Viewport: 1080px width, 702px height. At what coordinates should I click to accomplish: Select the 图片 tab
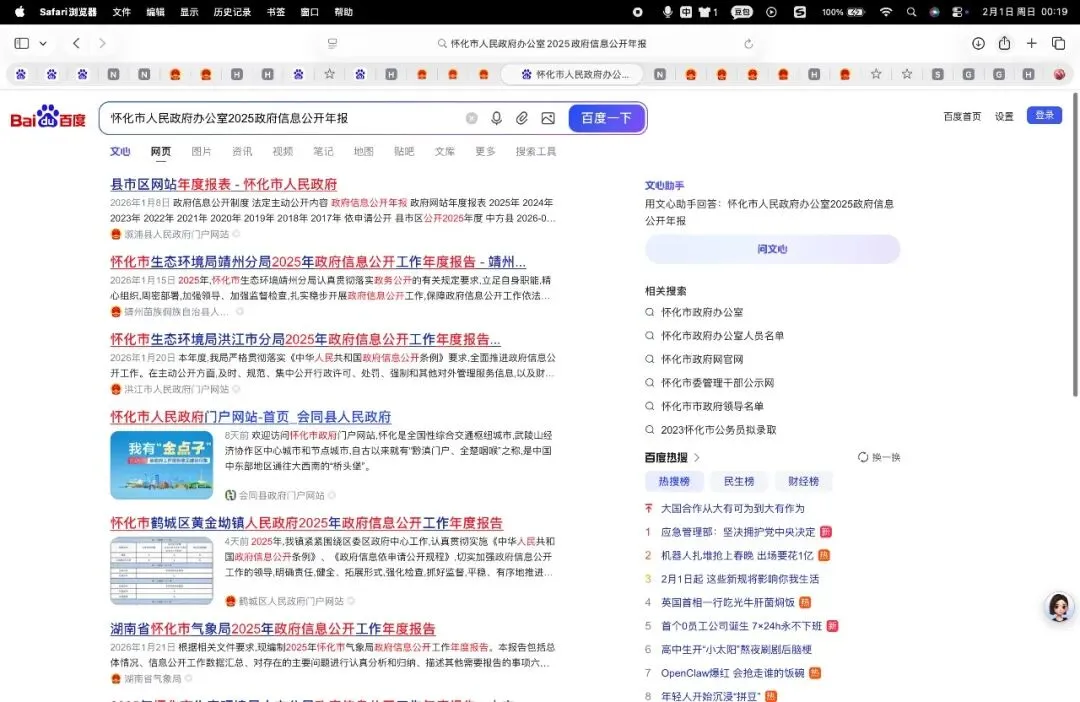point(201,152)
